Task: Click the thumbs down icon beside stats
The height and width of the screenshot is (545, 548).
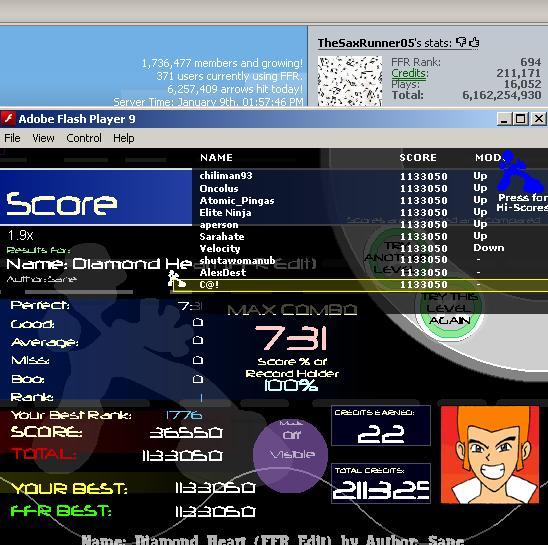Action: [x=461, y=42]
